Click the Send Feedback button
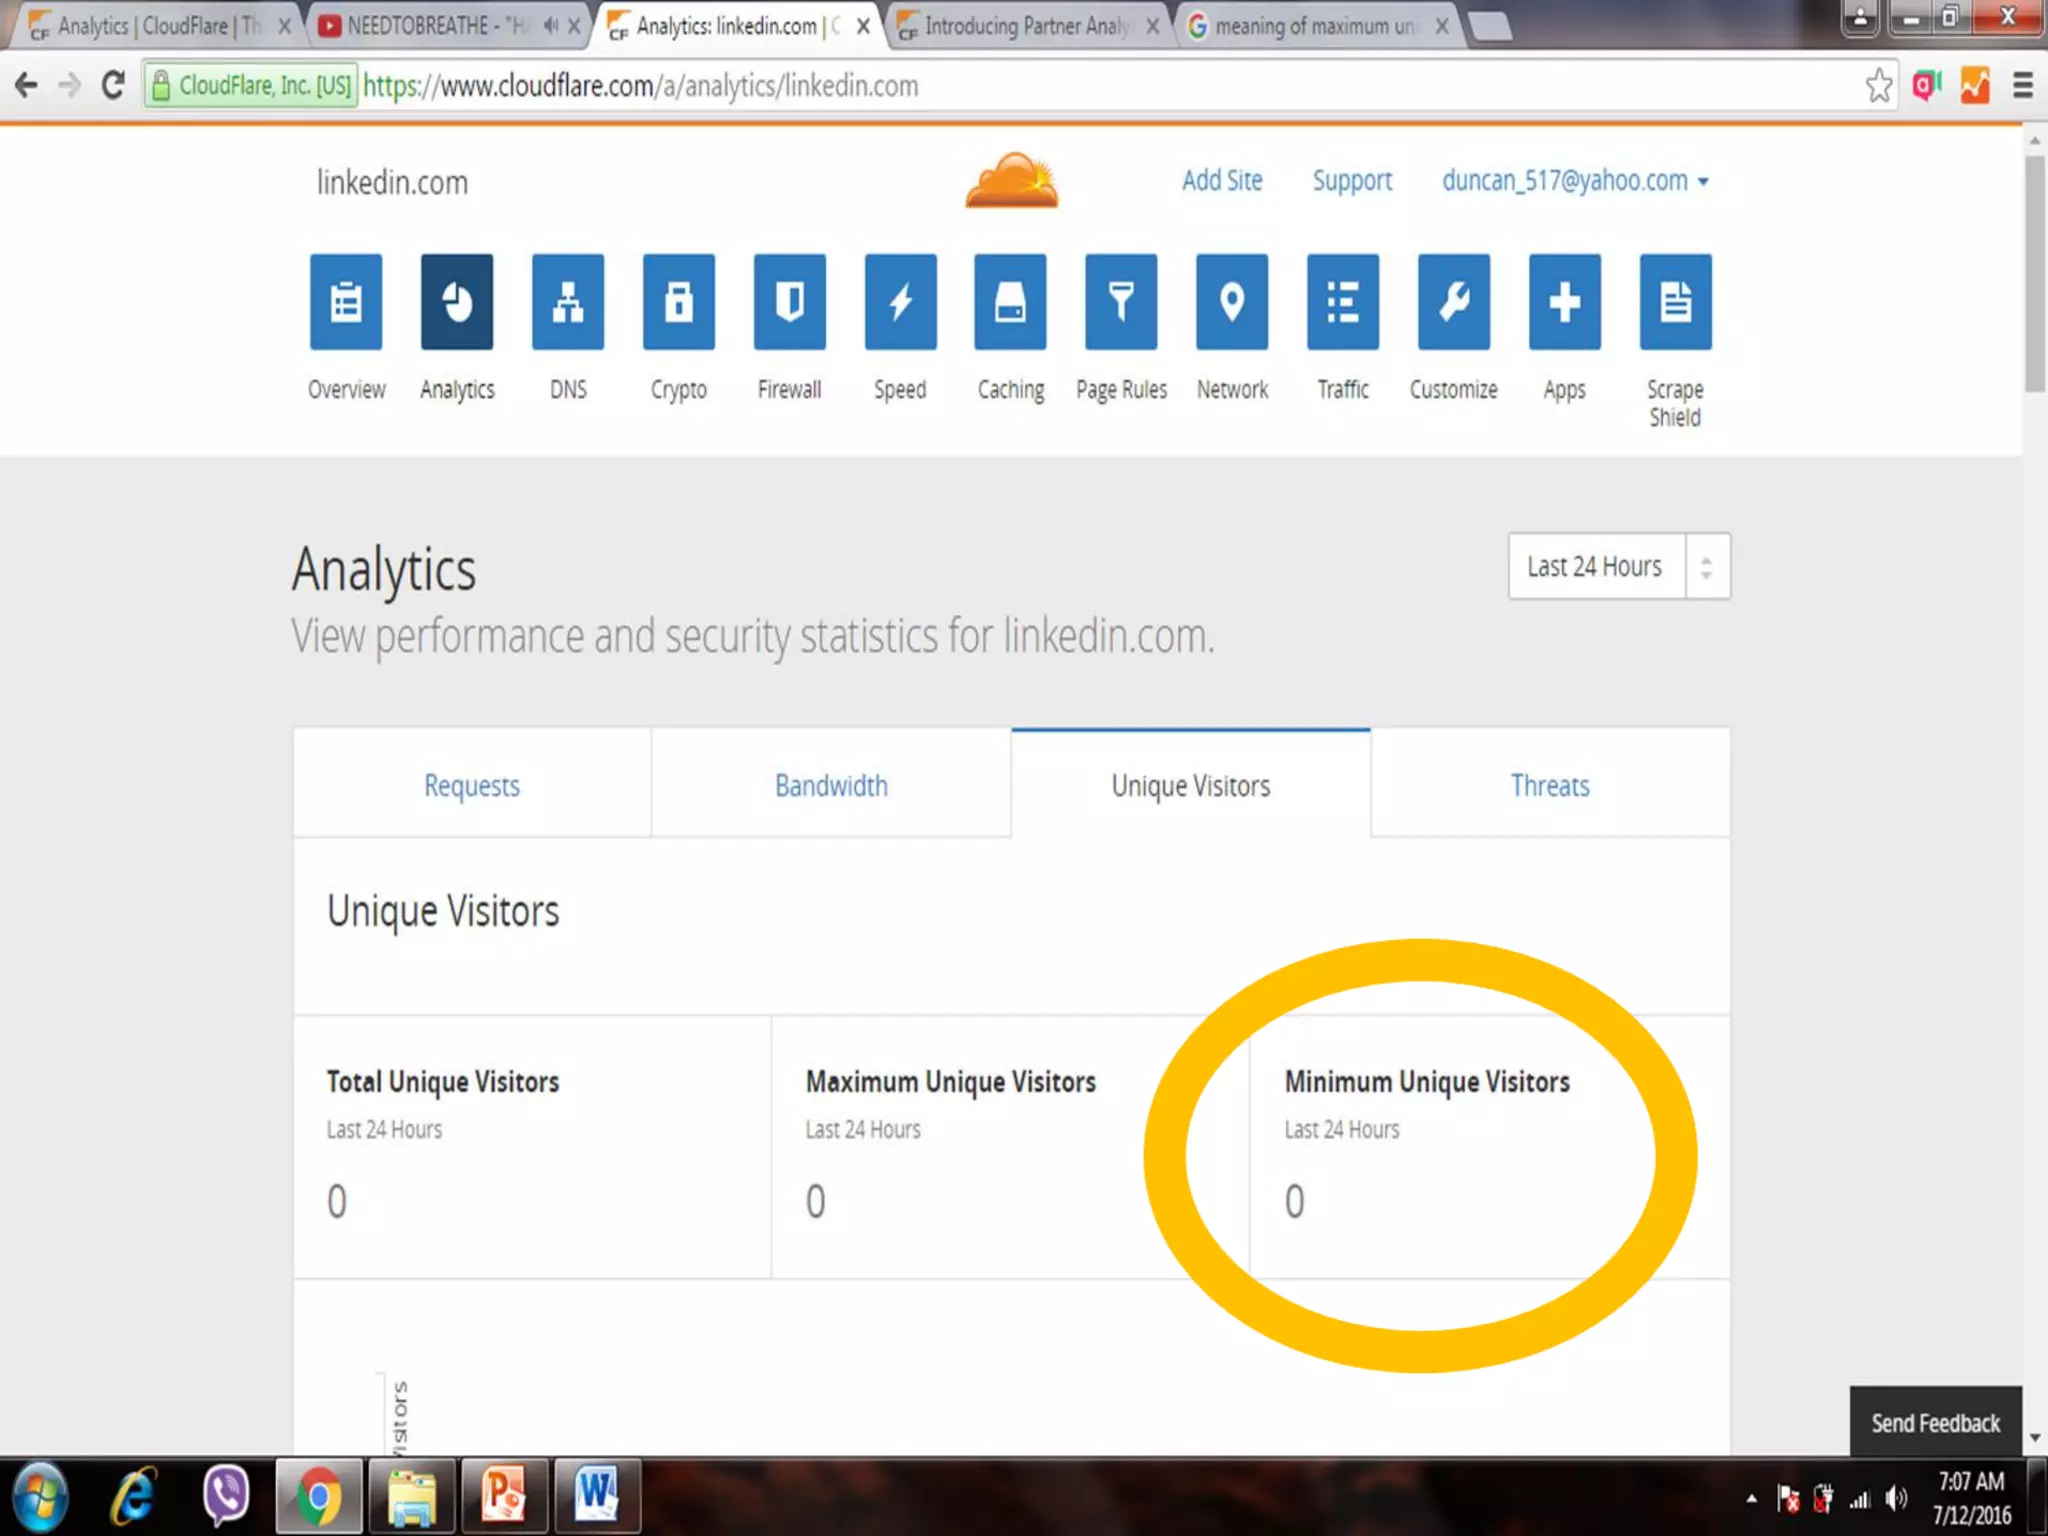Screen dimensions: 2048x1536 (x=1935, y=1422)
